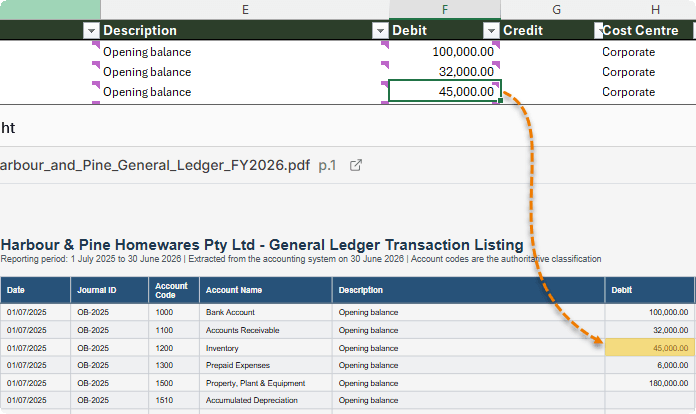Select the 100,000.00 debit cell in spreadsheet
Image resolution: width=696 pixels, height=414 pixels.
pos(445,51)
